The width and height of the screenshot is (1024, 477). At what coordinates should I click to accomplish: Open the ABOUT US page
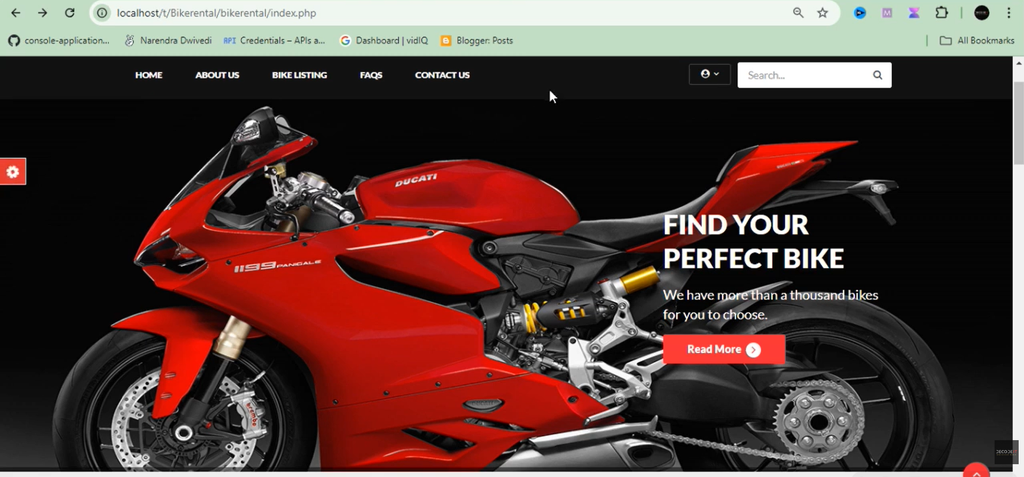[x=217, y=75]
